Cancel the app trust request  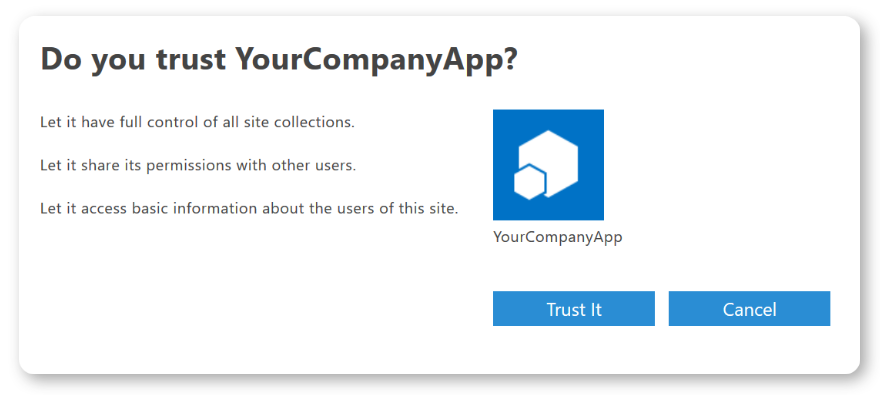749,309
